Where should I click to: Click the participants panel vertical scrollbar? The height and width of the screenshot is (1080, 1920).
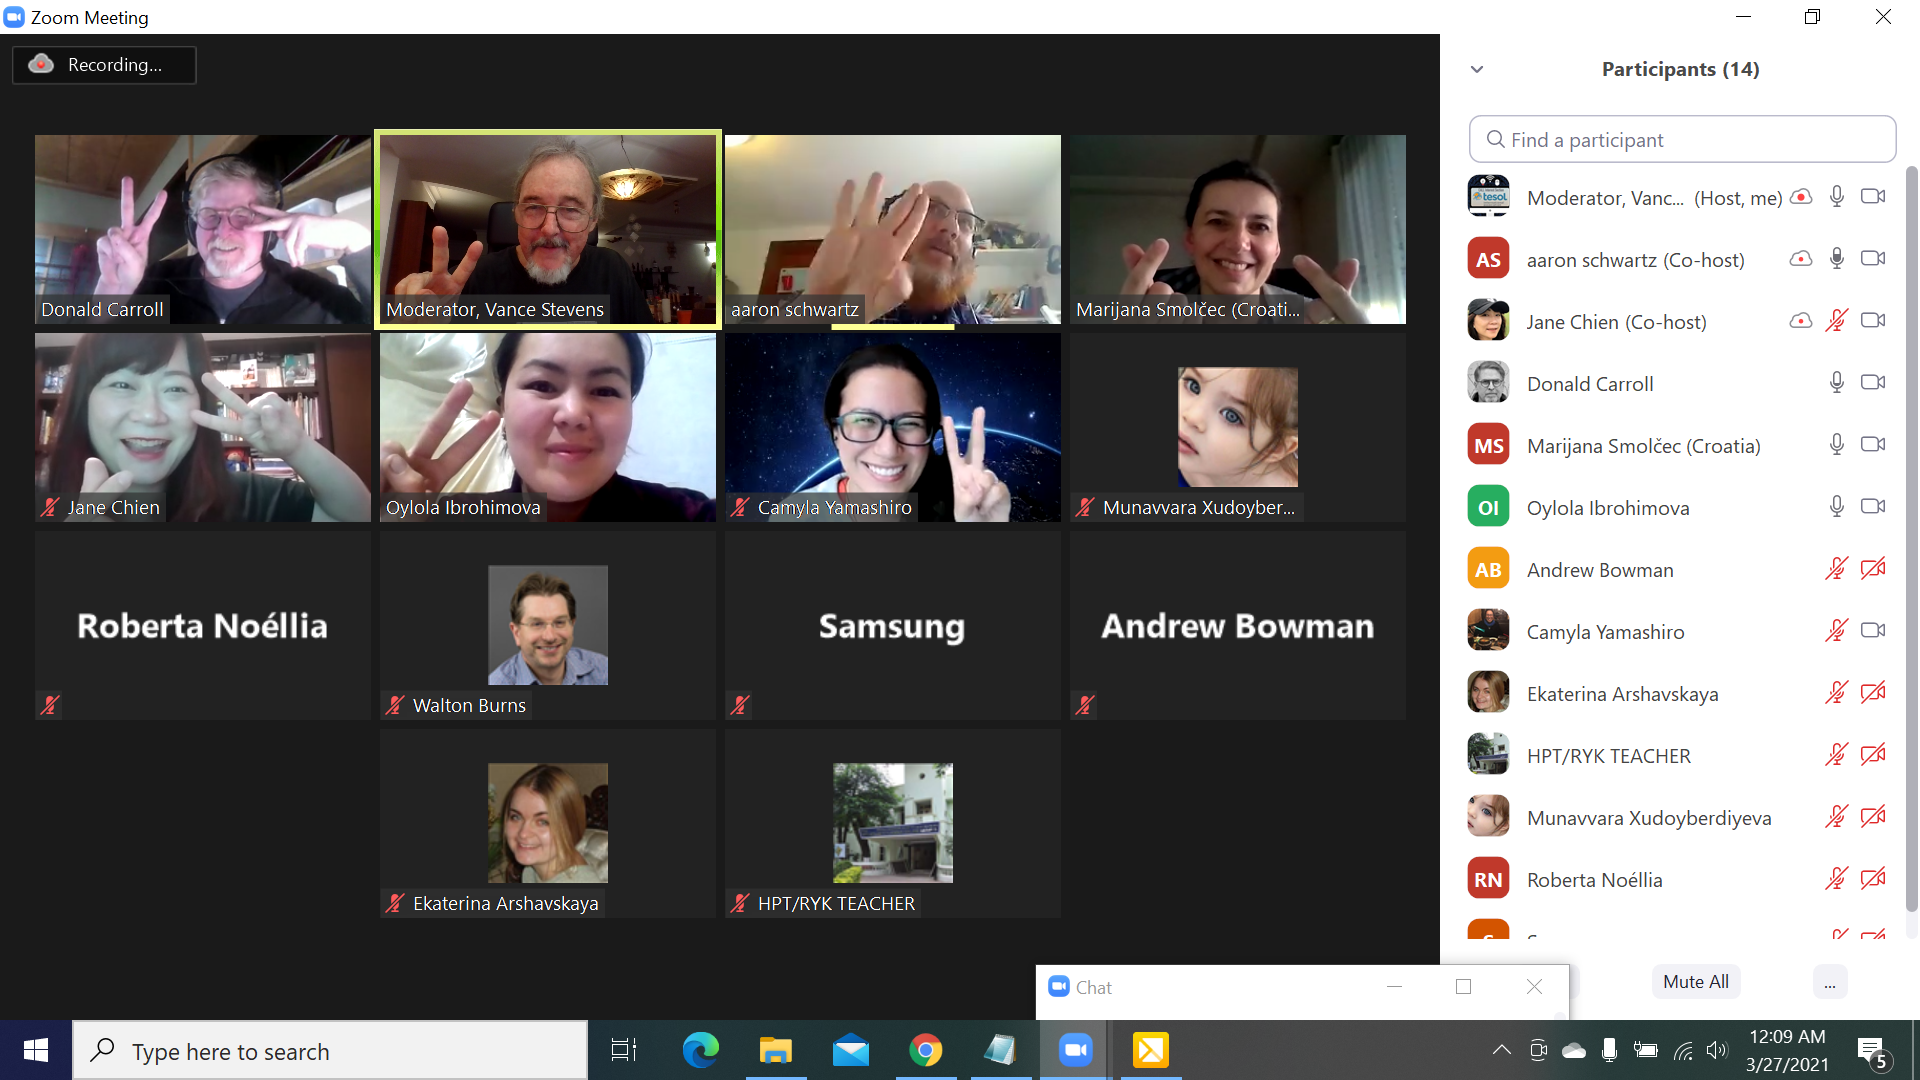click(x=1911, y=540)
